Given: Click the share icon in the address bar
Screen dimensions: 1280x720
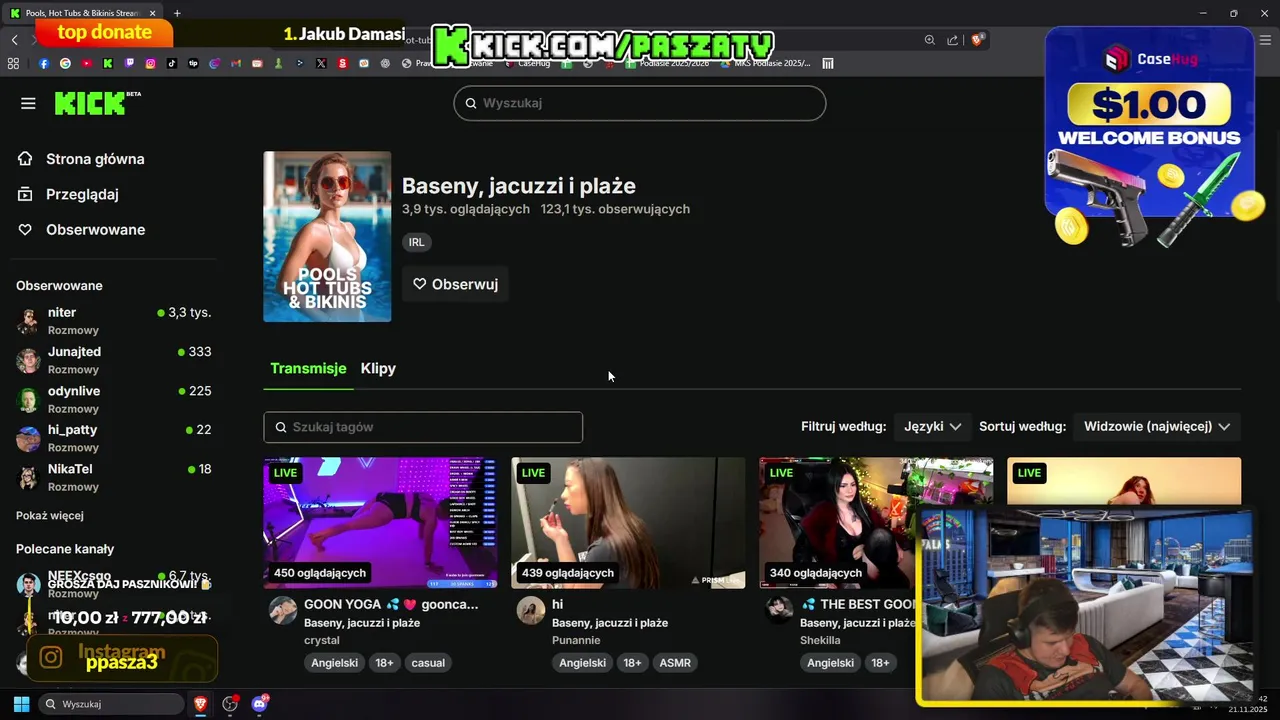Looking at the screenshot, I should (x=952, y=40).
